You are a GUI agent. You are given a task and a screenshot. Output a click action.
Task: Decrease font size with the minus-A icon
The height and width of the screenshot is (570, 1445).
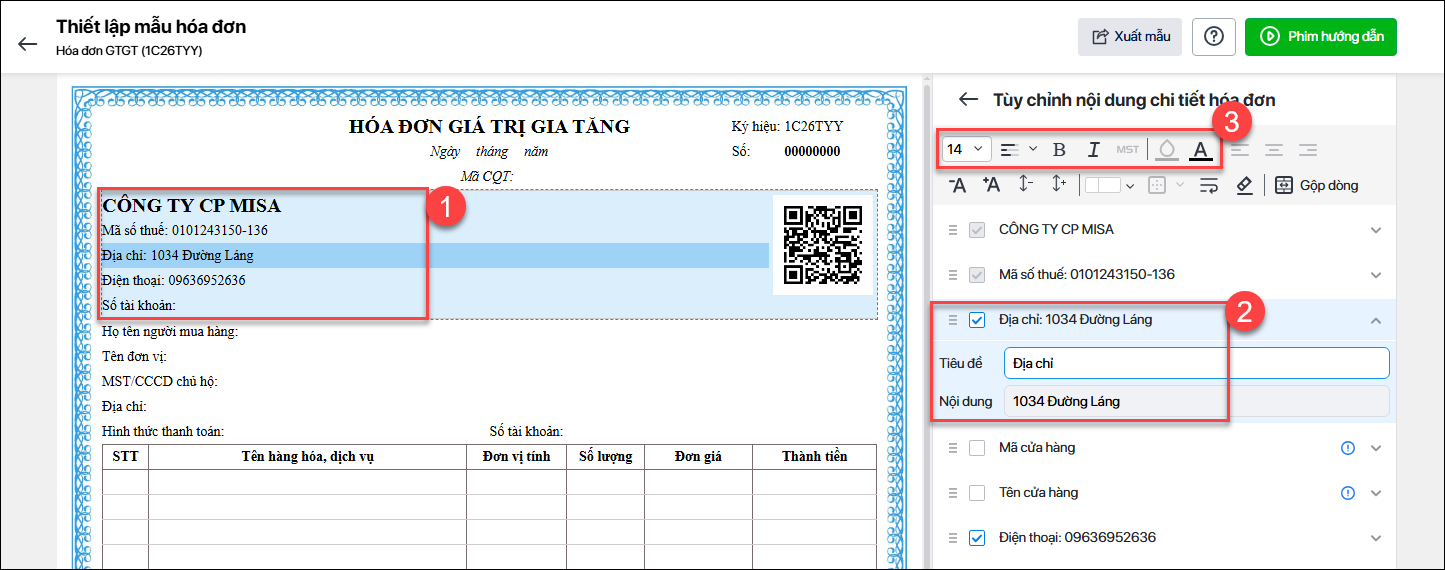[x=957, y=185]
